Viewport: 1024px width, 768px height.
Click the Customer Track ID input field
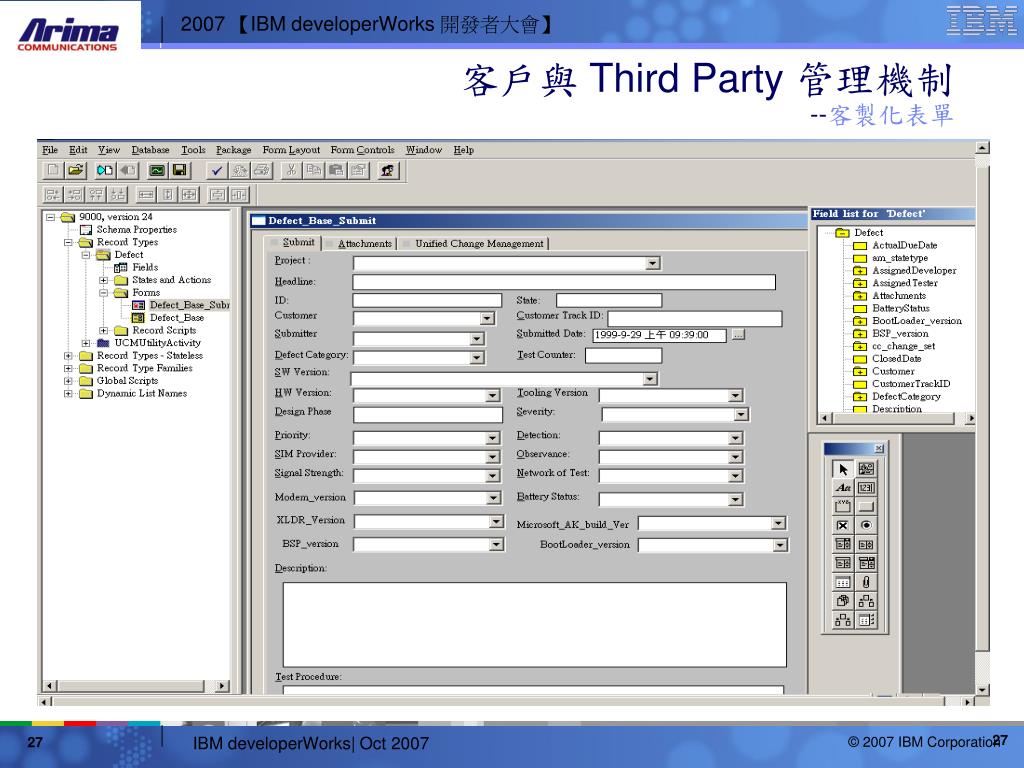point(694,319)
